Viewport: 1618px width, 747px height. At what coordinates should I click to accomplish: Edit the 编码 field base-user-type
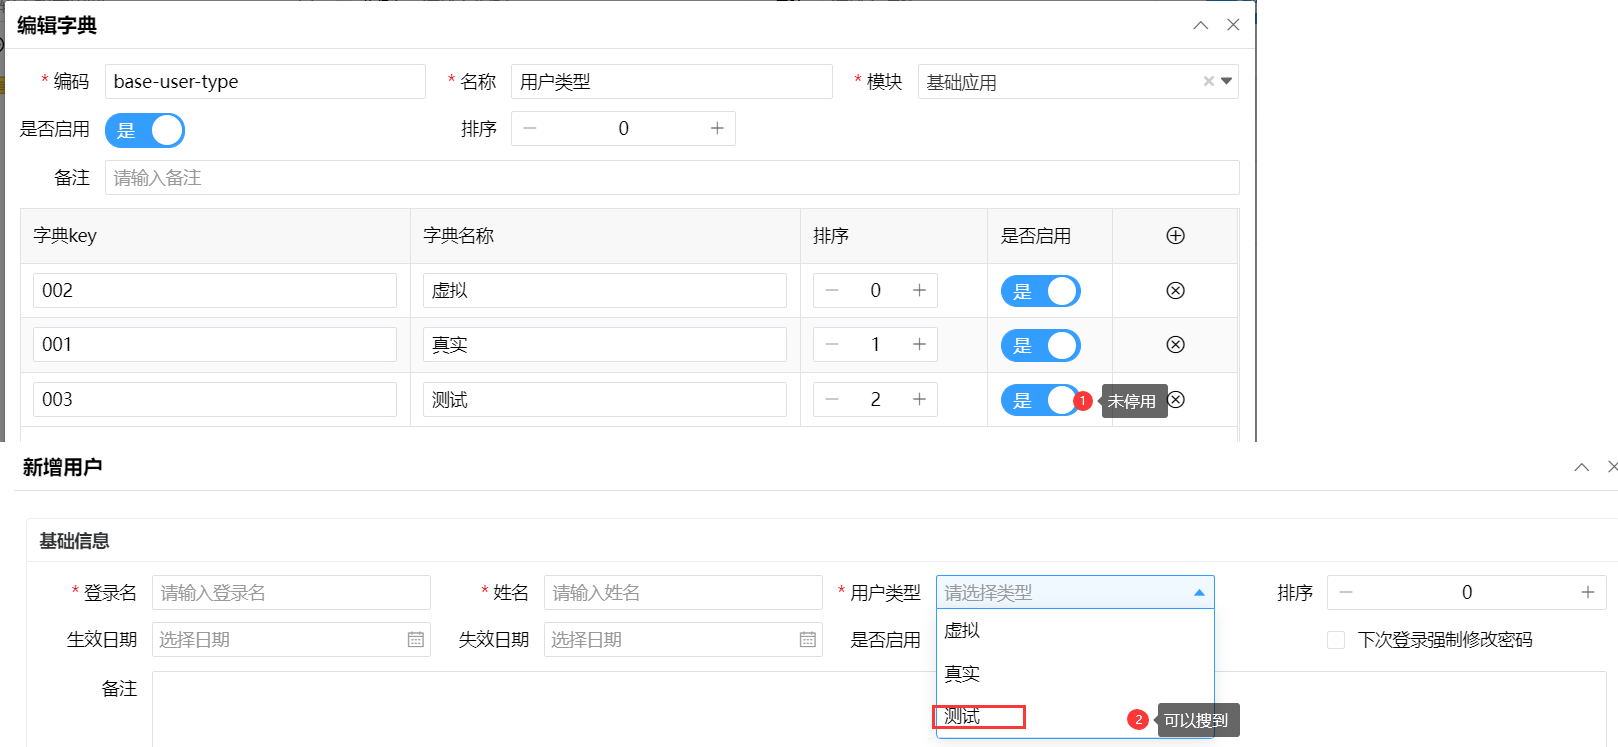tap(265, 82)
